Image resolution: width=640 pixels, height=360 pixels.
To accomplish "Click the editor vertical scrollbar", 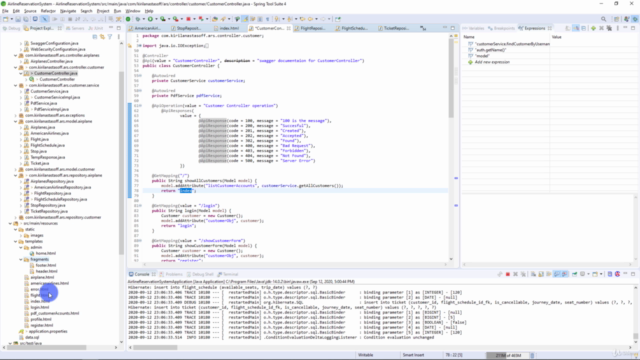I will [x=451, y=78].
